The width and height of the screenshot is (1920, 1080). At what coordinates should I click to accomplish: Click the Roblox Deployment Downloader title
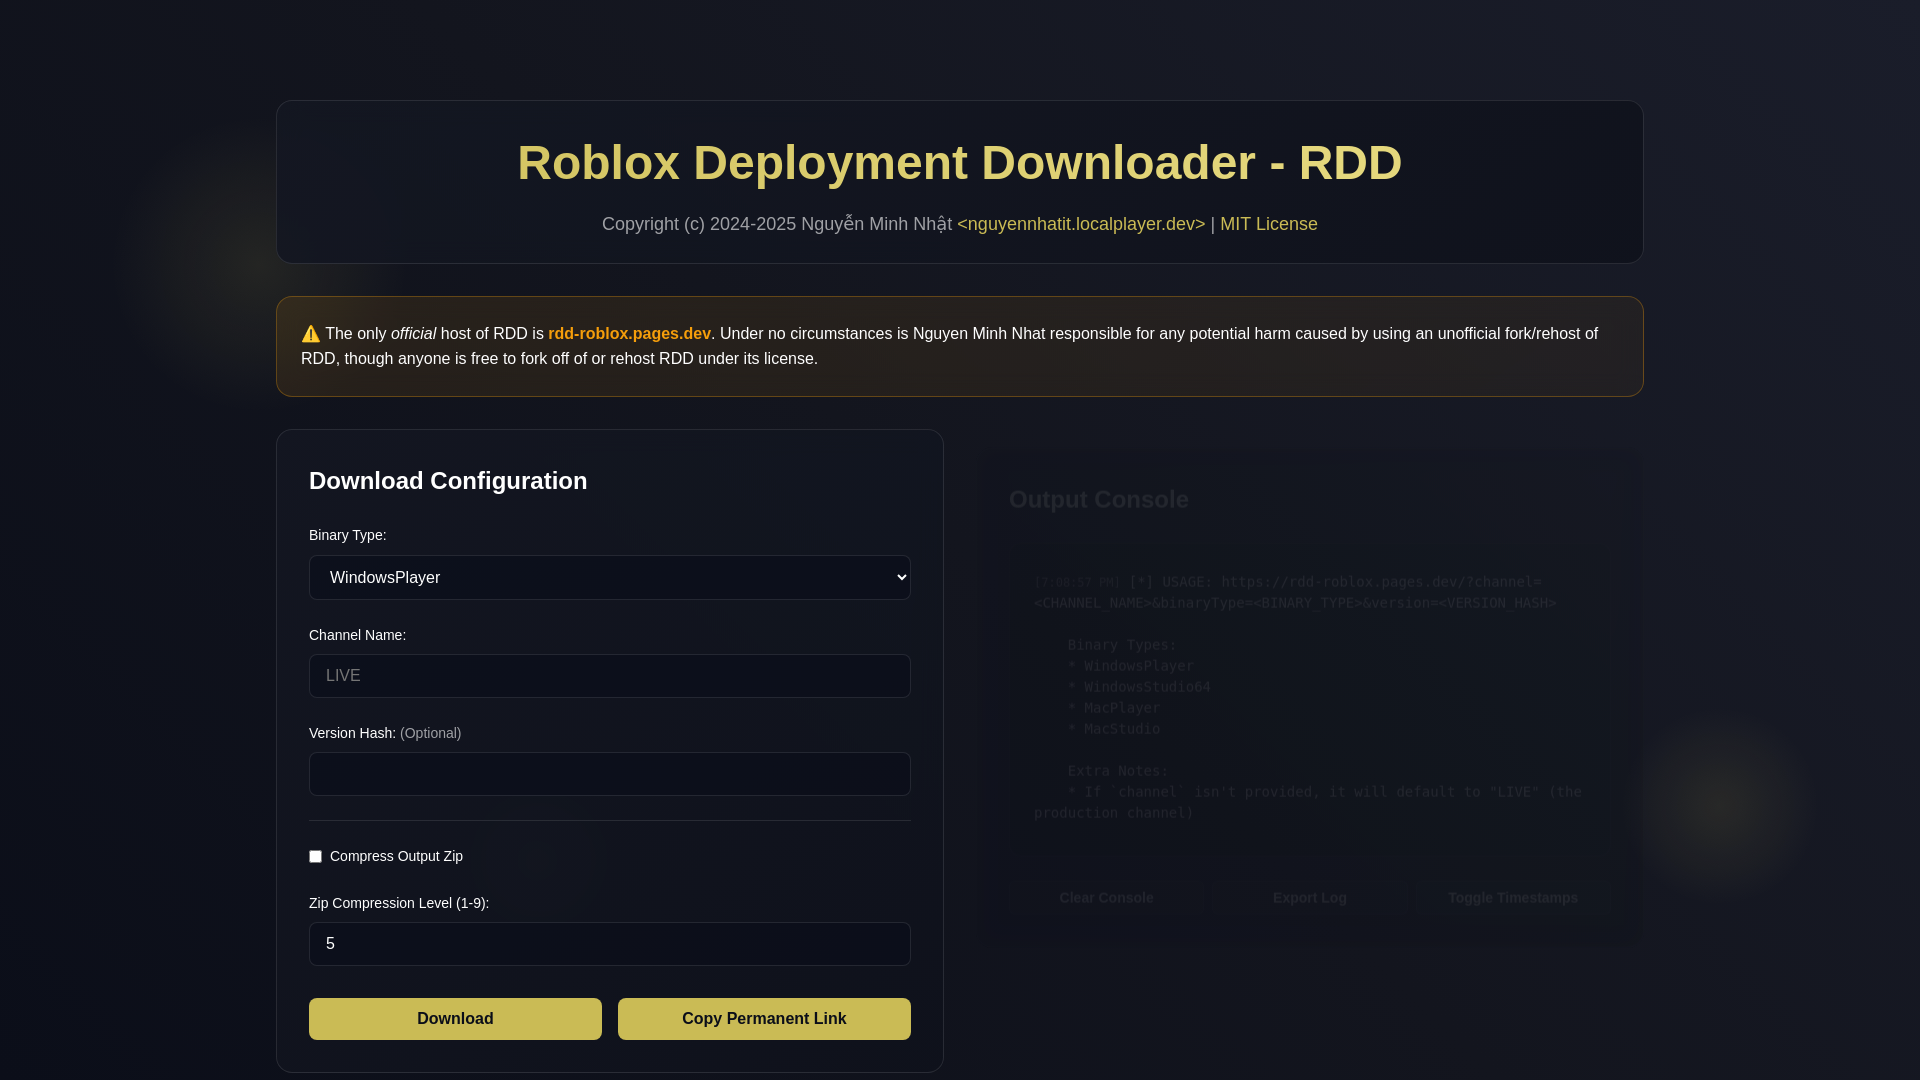(x=959, y=163)
